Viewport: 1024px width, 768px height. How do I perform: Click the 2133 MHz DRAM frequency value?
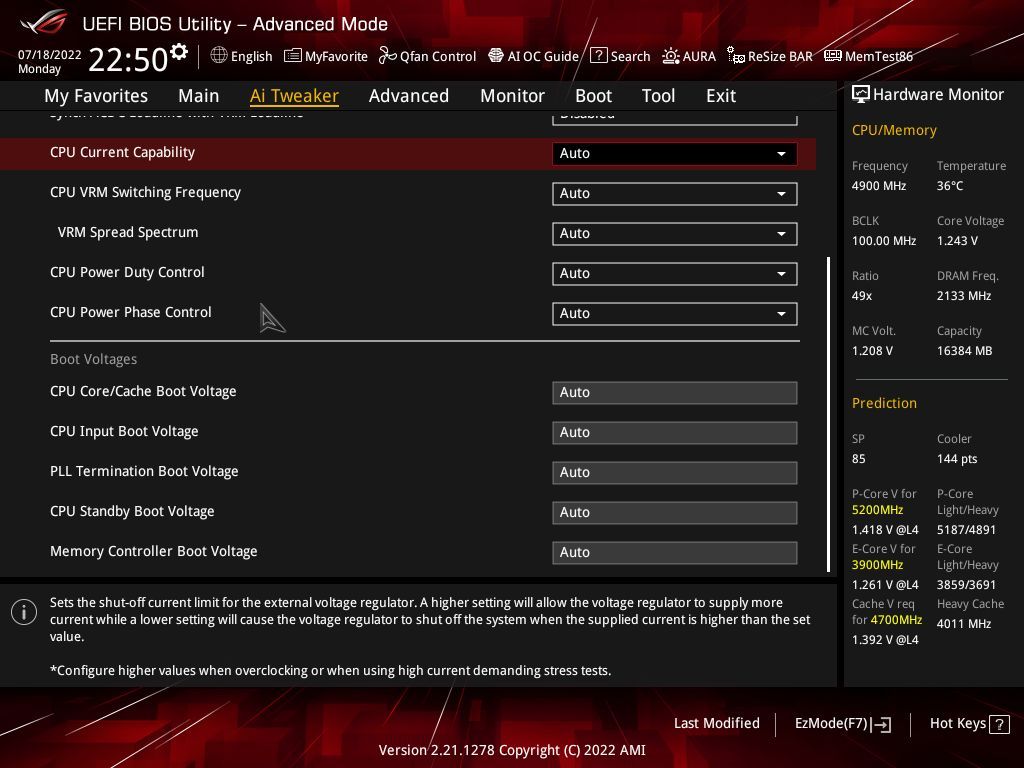963,296
